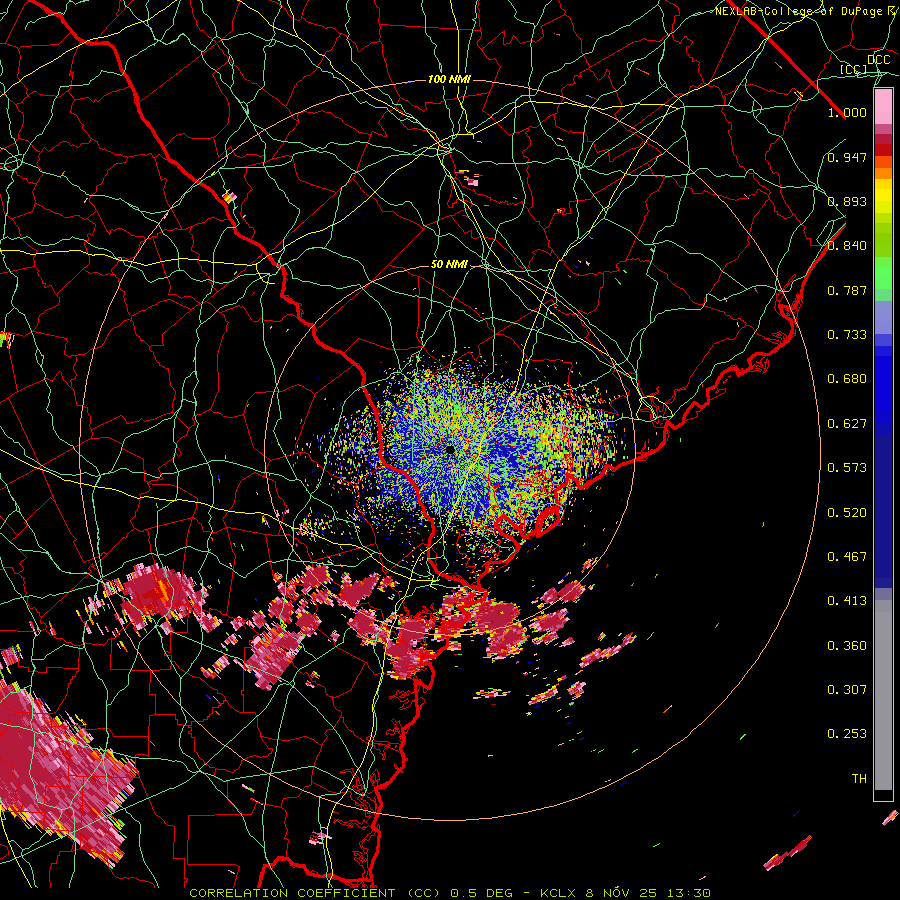Viewport: 900px width, 900px height.
Task: Select the DCC label above the color bar
Action: (x=878, y=60)
